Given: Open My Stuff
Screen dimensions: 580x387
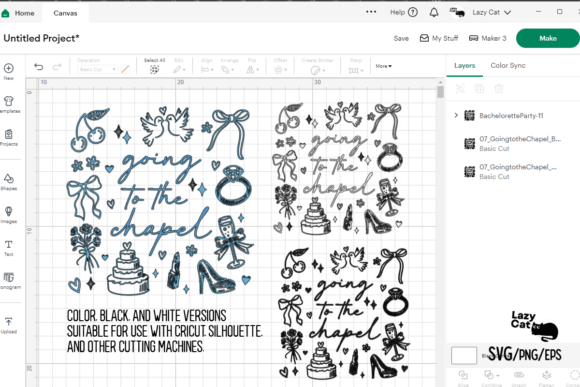Looking at the screenshot, I should point(439,38).
